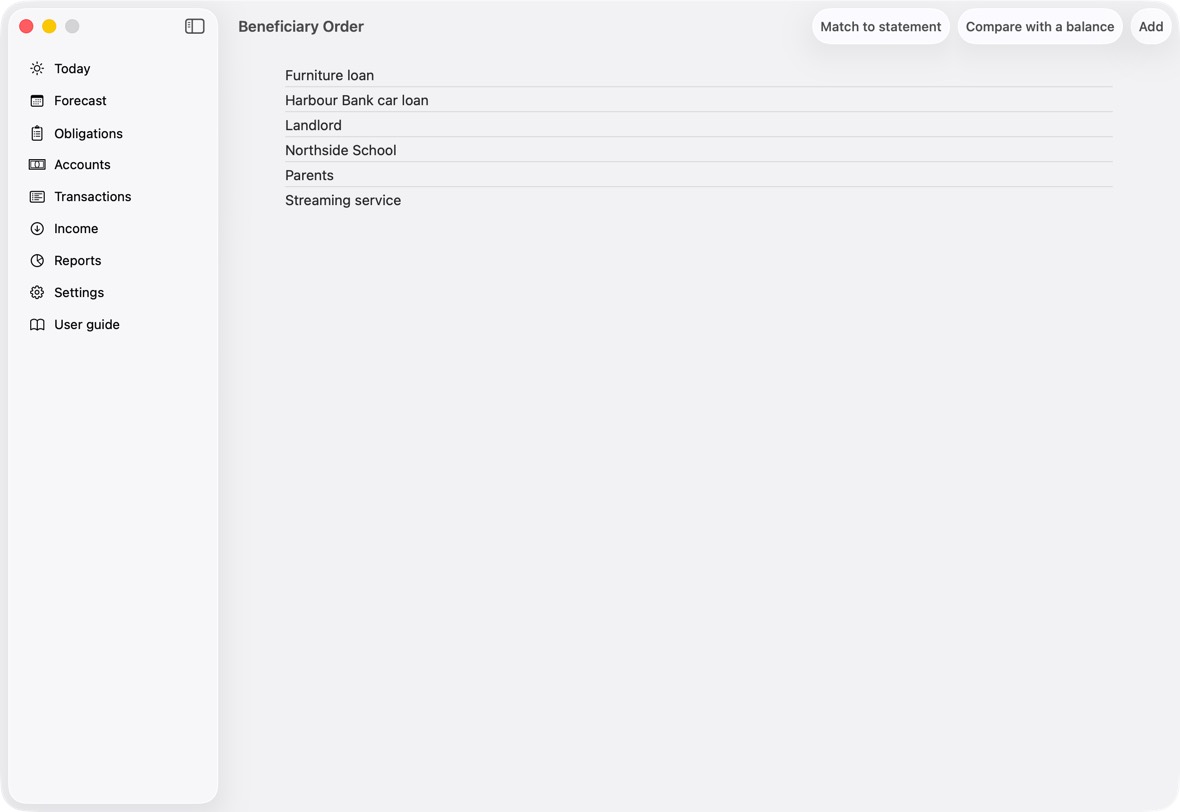The width and height of the screenshot is (1180, 812).
Task: Close the window with red button
Action: pyautogui.click(x=26, y=26)
